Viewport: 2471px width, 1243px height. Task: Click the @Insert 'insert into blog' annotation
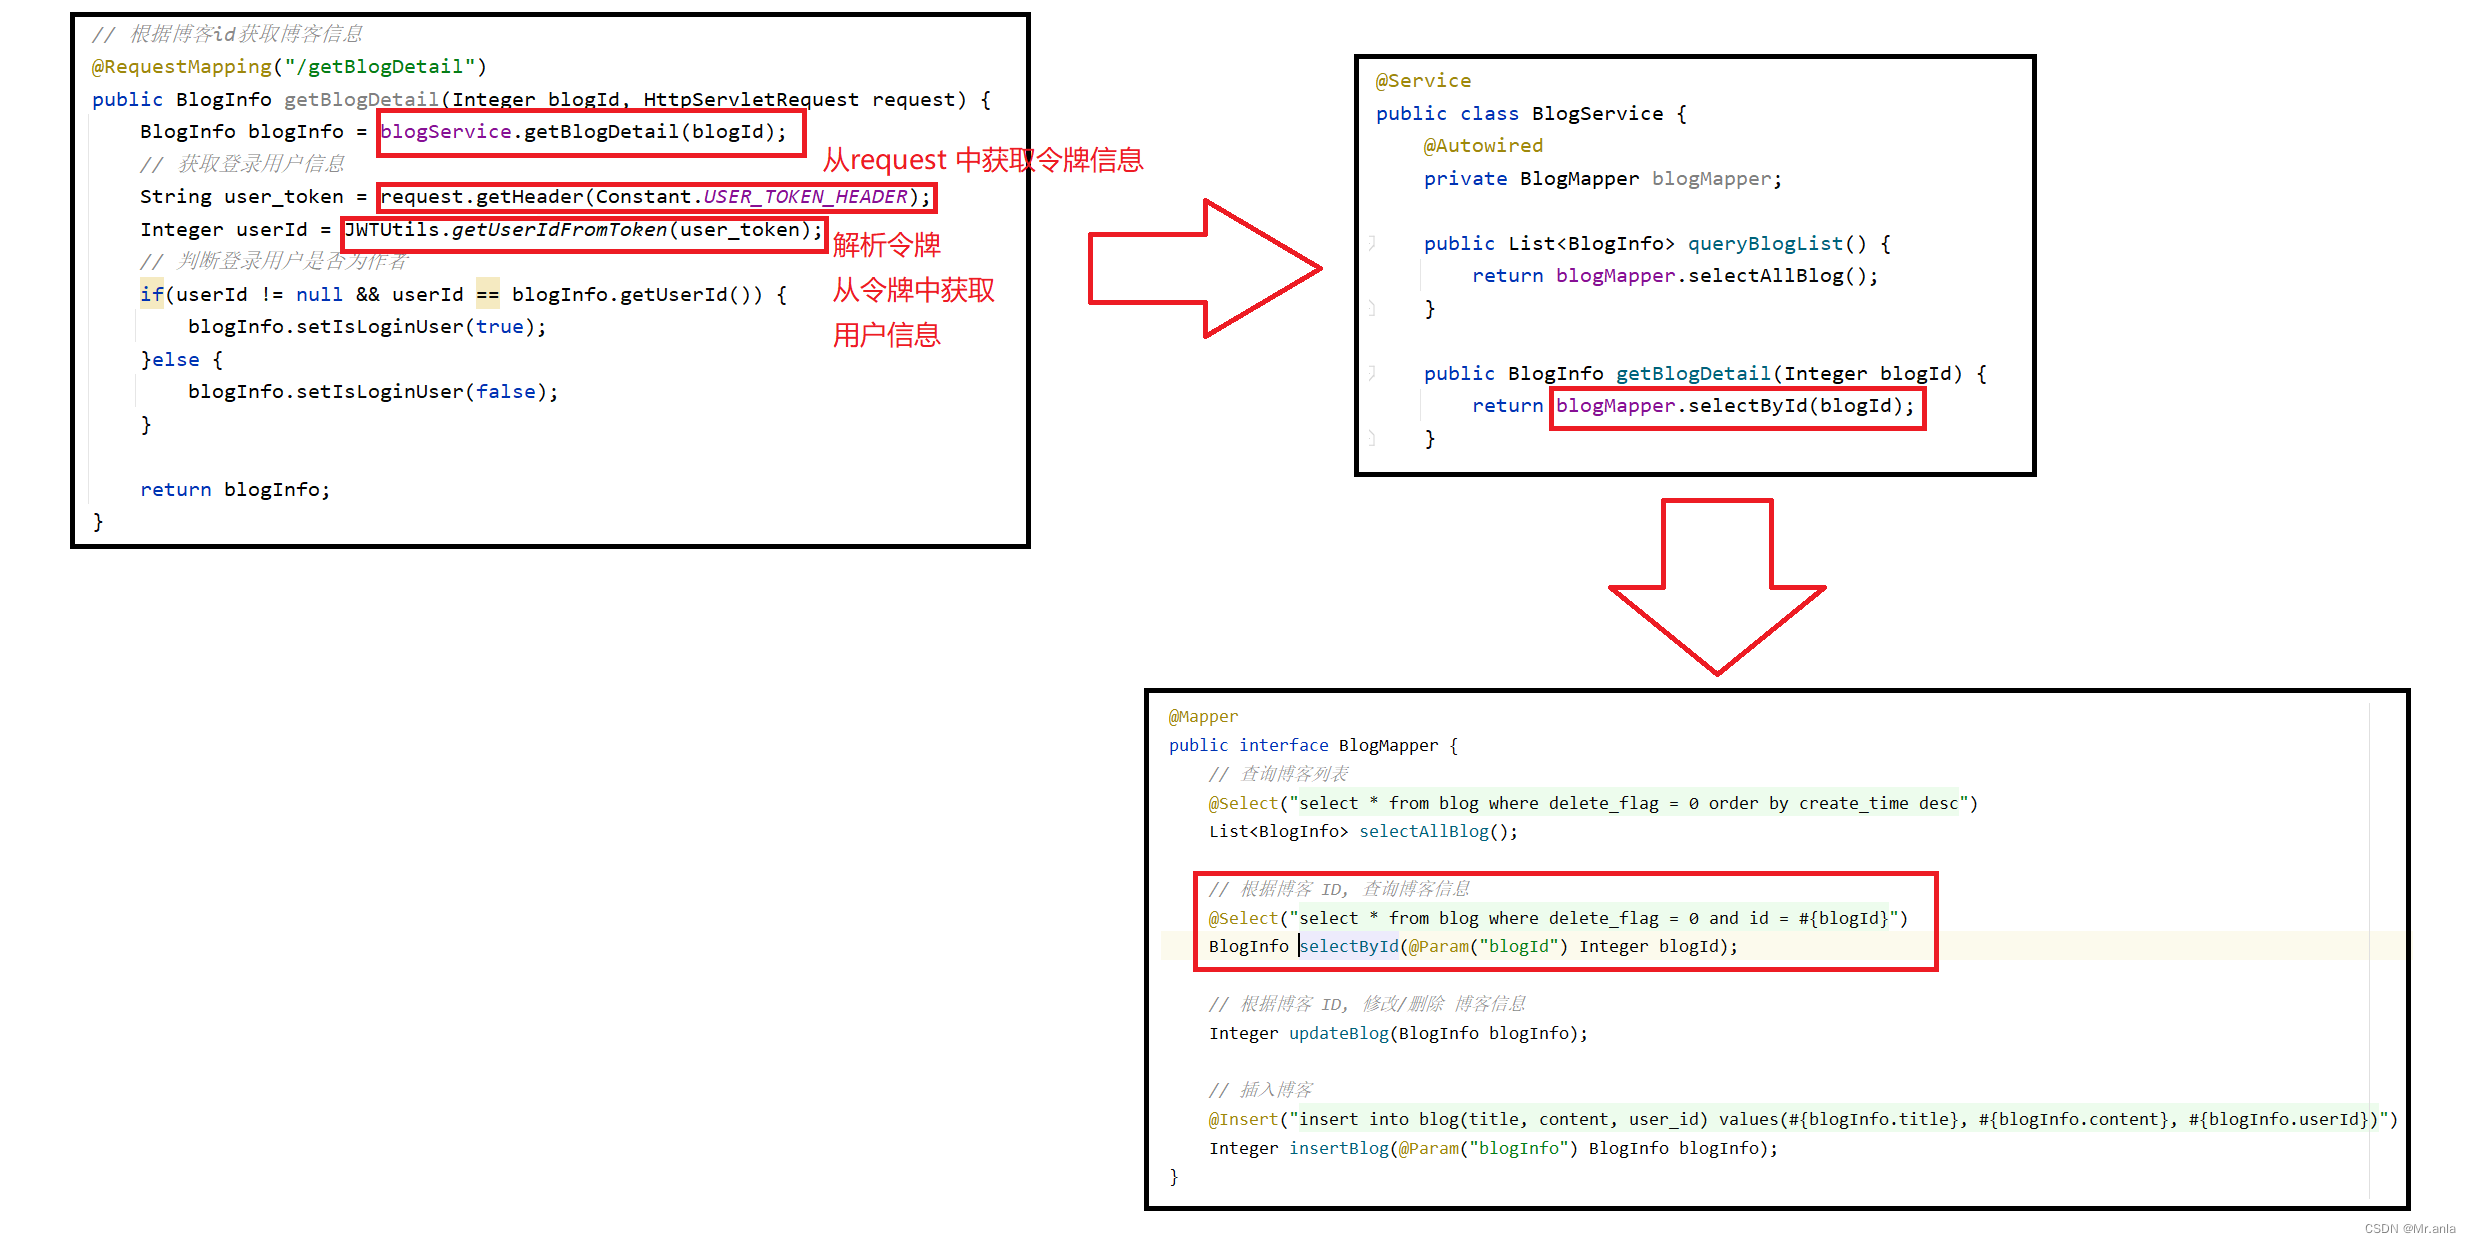(x=1803, y=1120)
